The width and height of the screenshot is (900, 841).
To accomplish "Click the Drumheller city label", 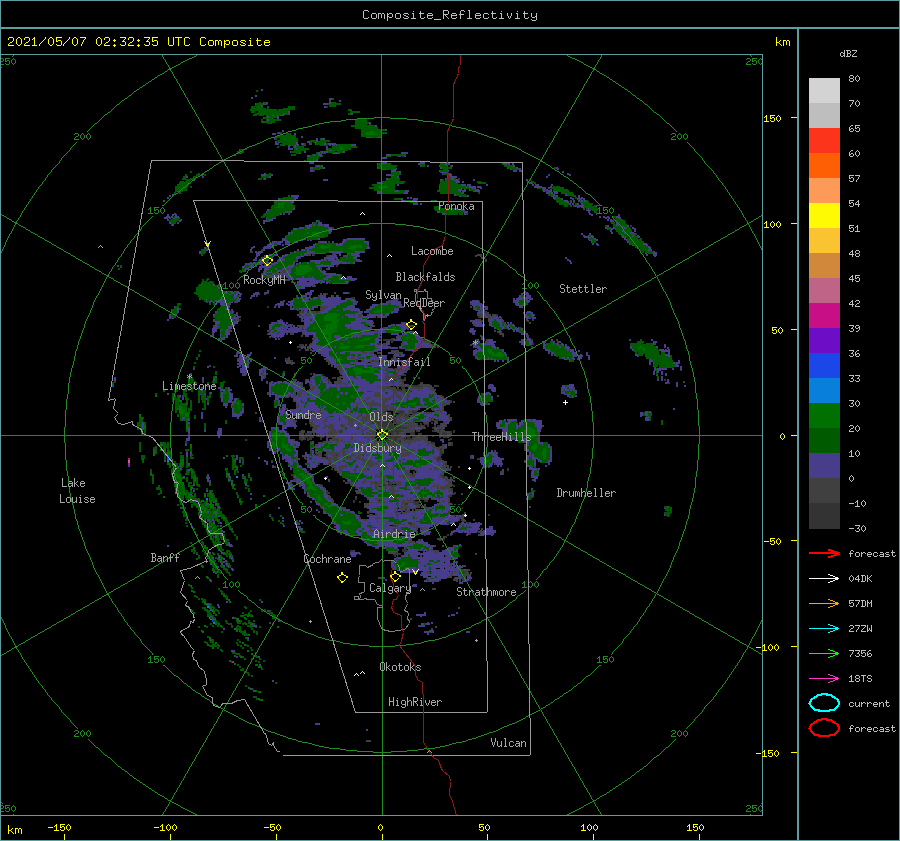I will (586, 493).
